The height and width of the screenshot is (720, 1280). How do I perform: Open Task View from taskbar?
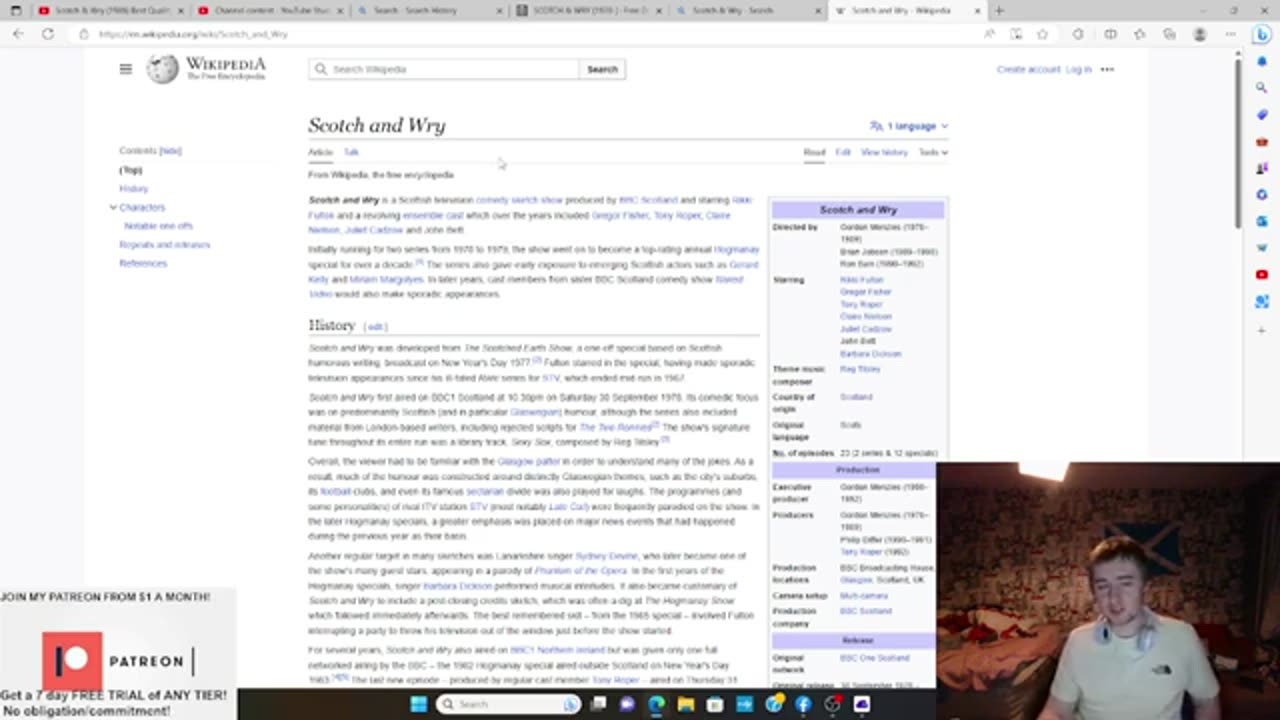click(598, 704)
